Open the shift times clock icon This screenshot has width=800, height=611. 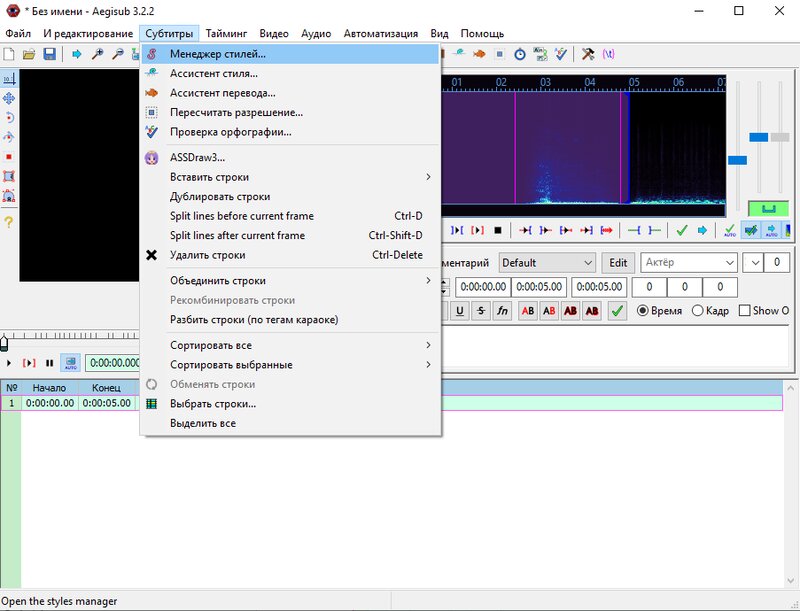[519, 54]
